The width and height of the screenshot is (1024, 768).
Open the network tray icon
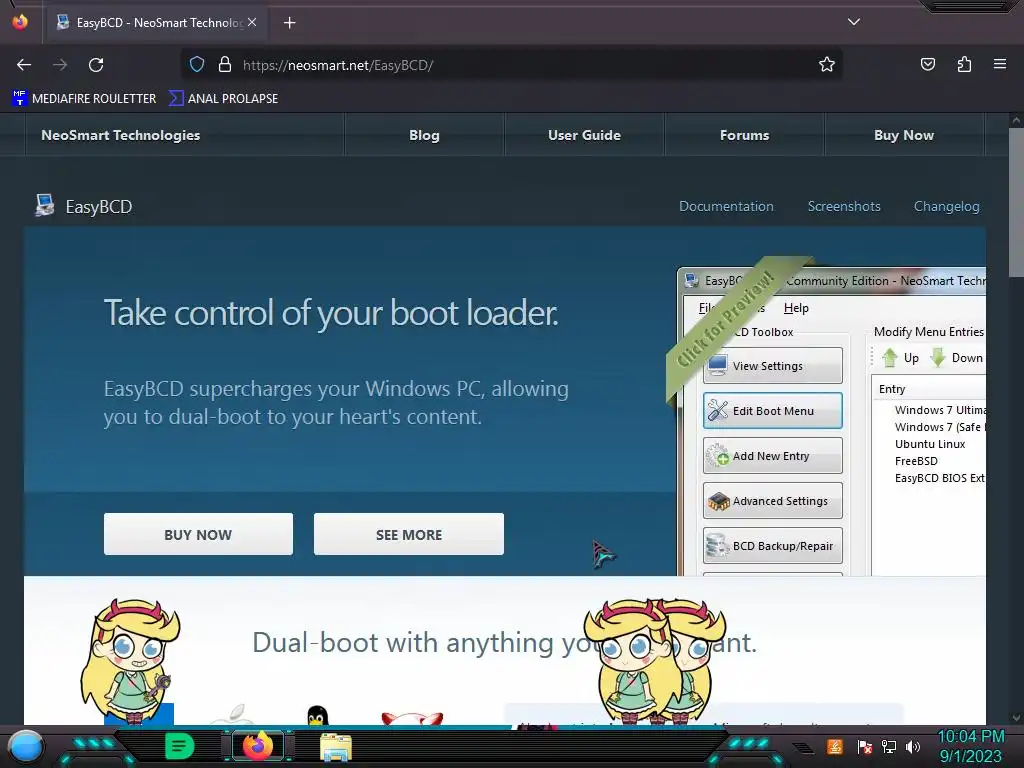point(889,747)
